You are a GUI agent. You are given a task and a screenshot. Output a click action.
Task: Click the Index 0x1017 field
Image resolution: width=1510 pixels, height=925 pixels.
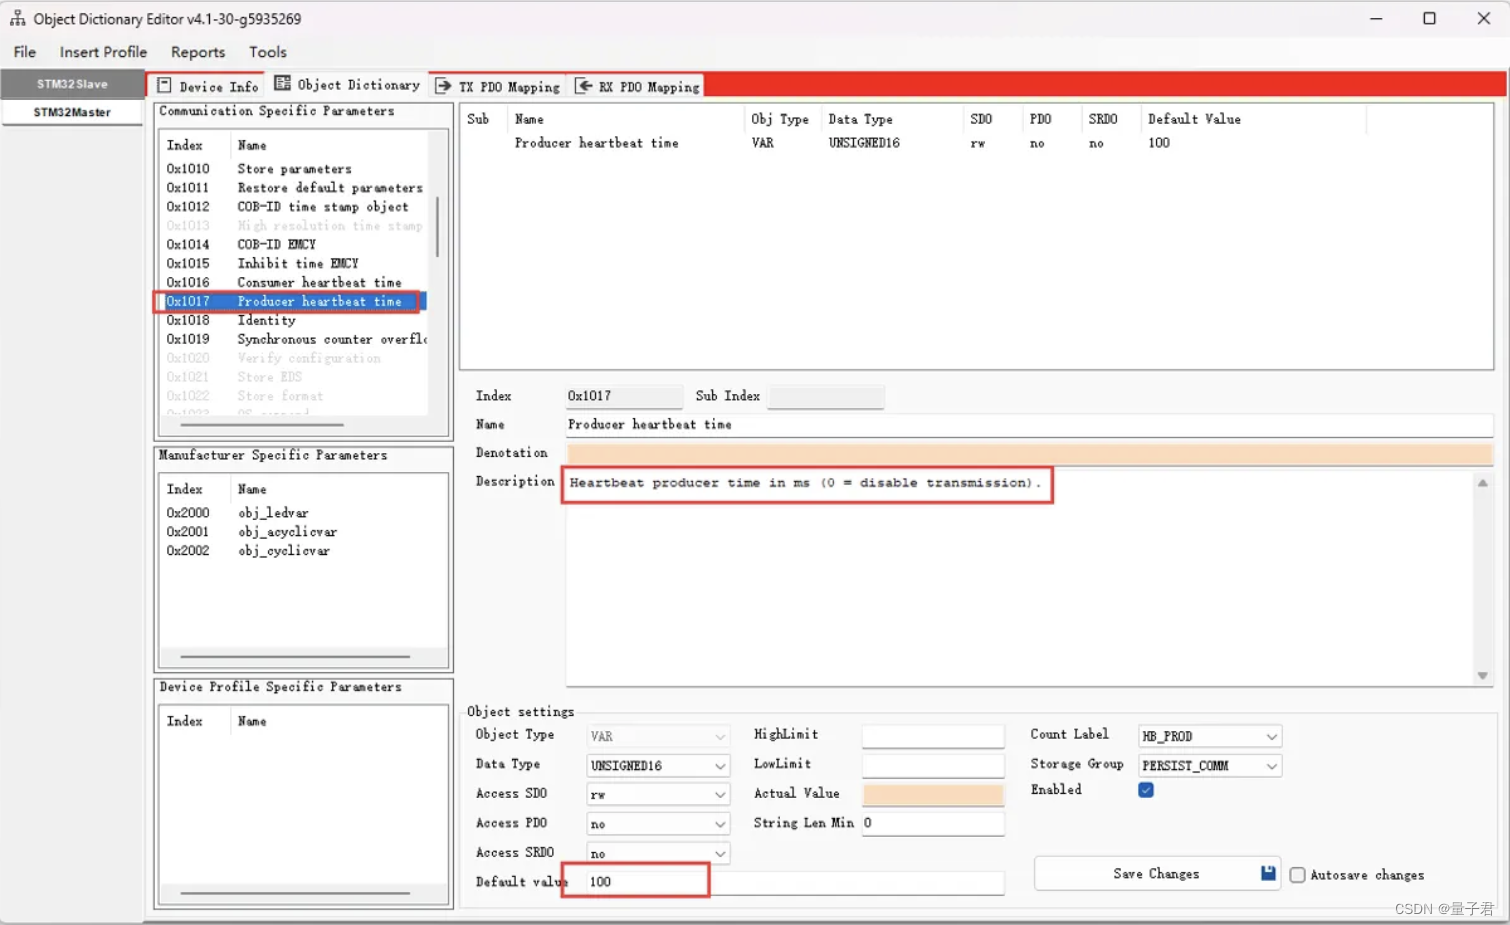[624, 396]
